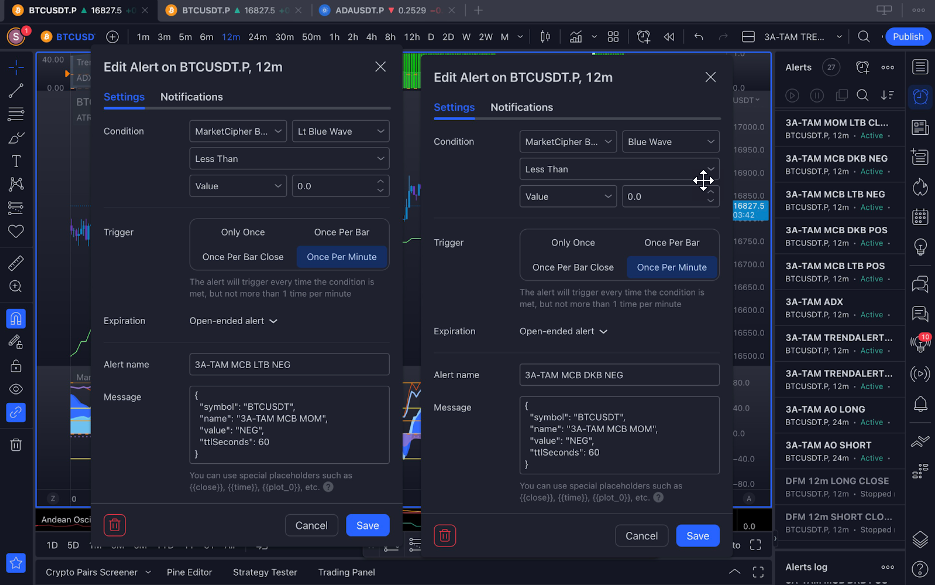Open the Blue Wave dropdown in right dialog
935x585 pixels.
click(x=670, y=142)
